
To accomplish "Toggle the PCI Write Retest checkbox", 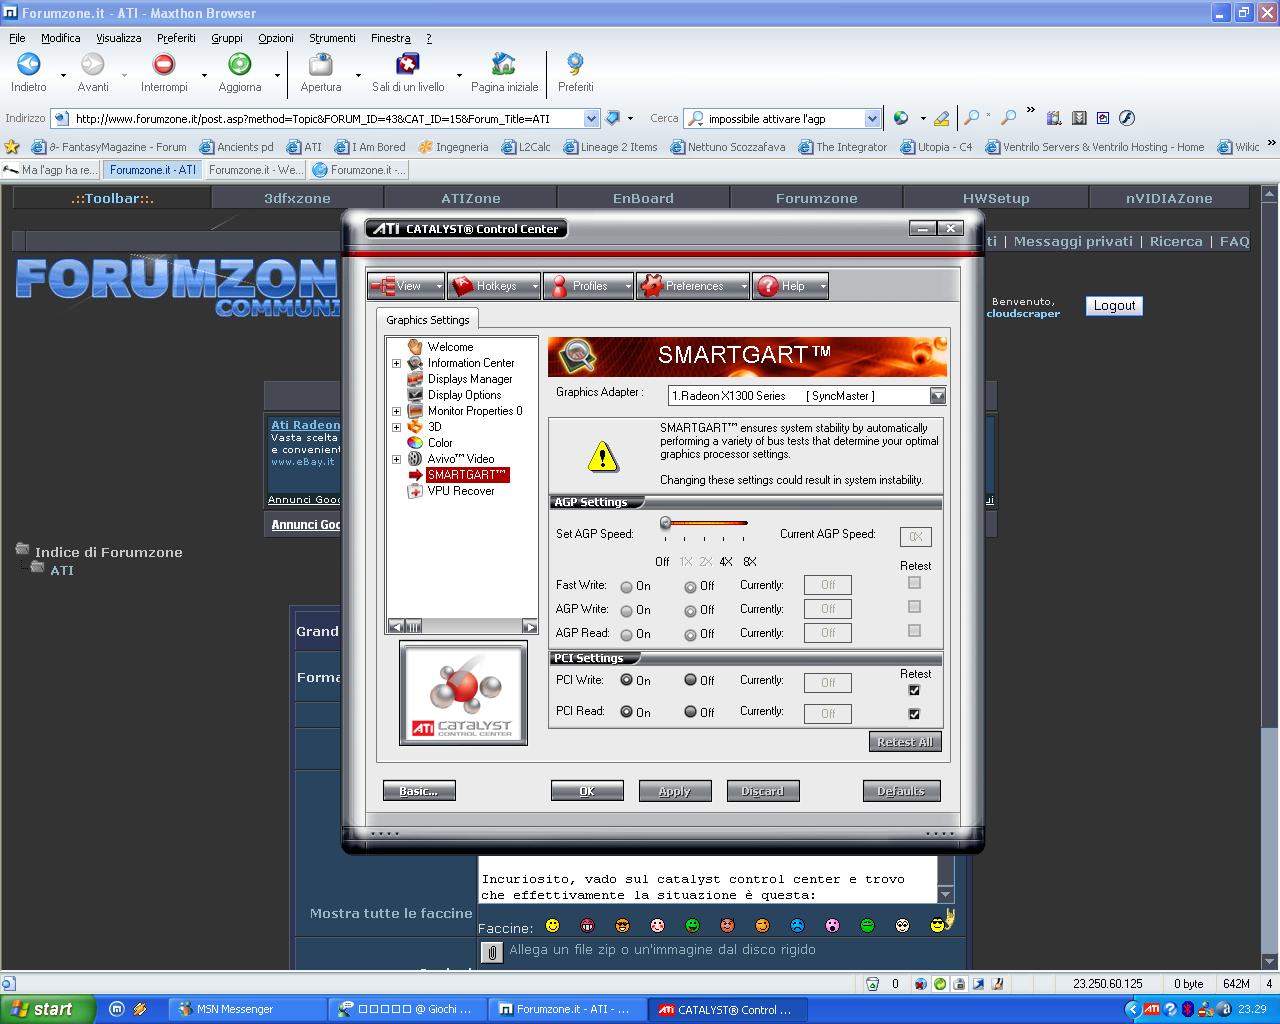I will point(914,690).
